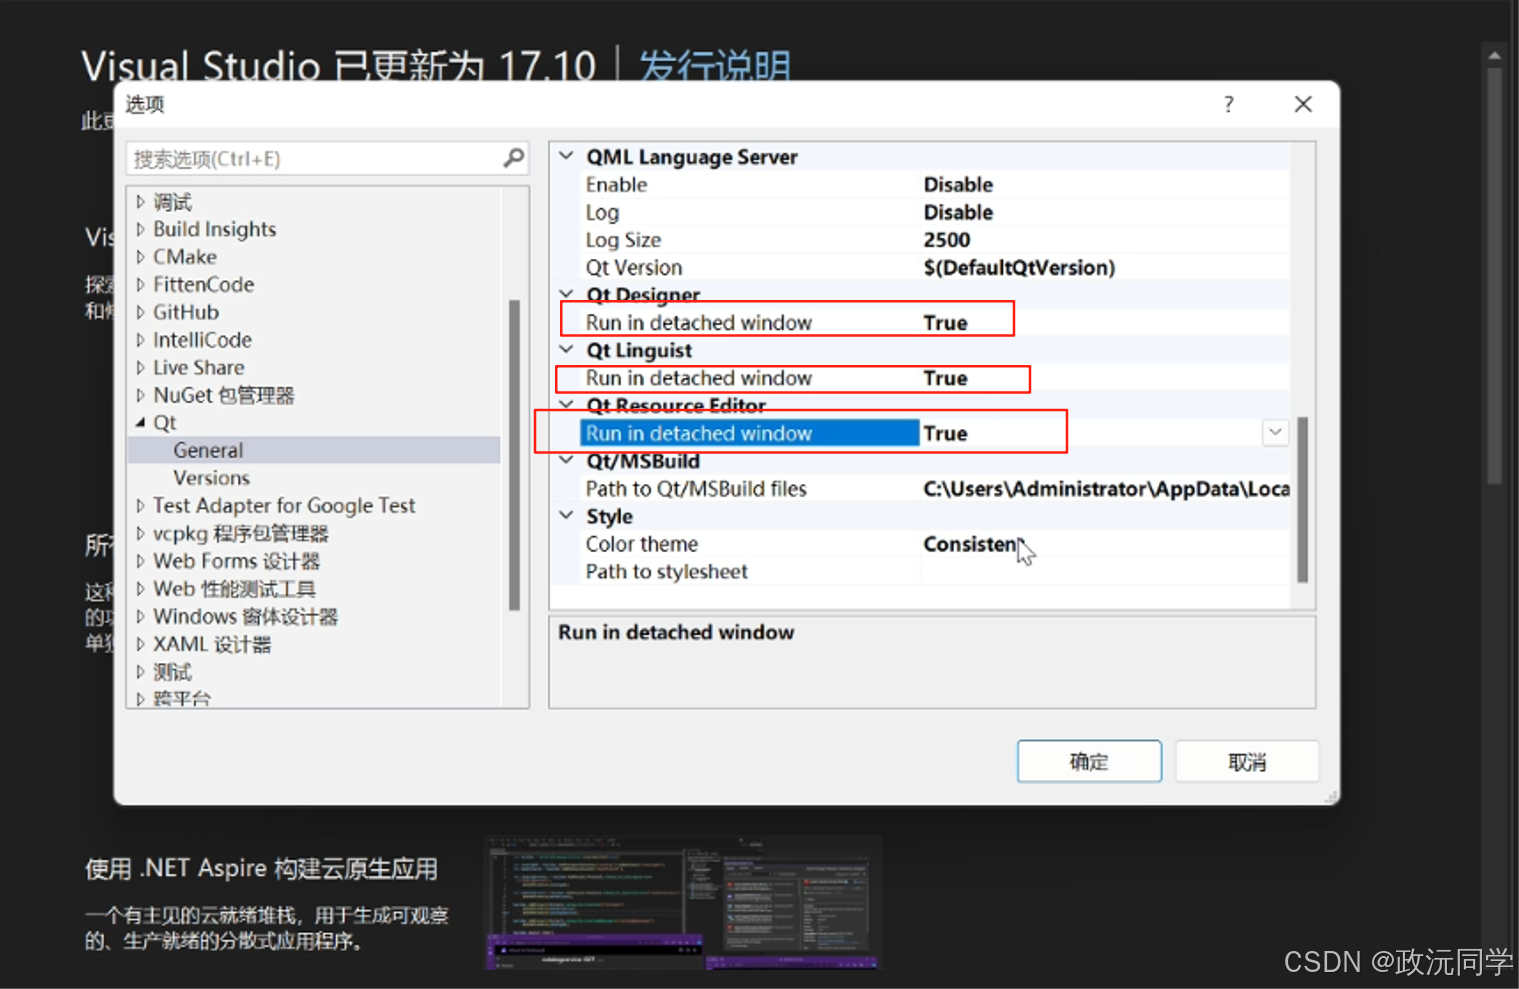Collapse QML Language Server section
The height and width of the screenshot is (989, 1519).
click(566, 156)
